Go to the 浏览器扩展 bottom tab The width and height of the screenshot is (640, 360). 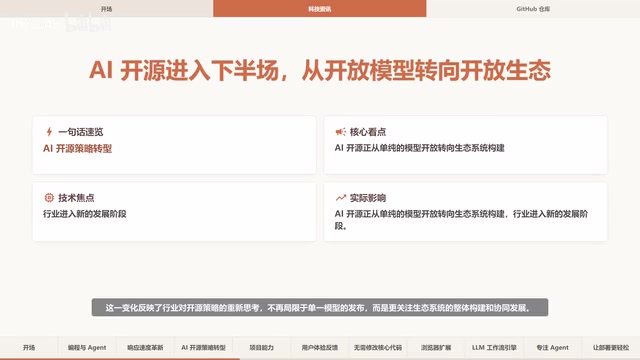[x=436, y=347]
